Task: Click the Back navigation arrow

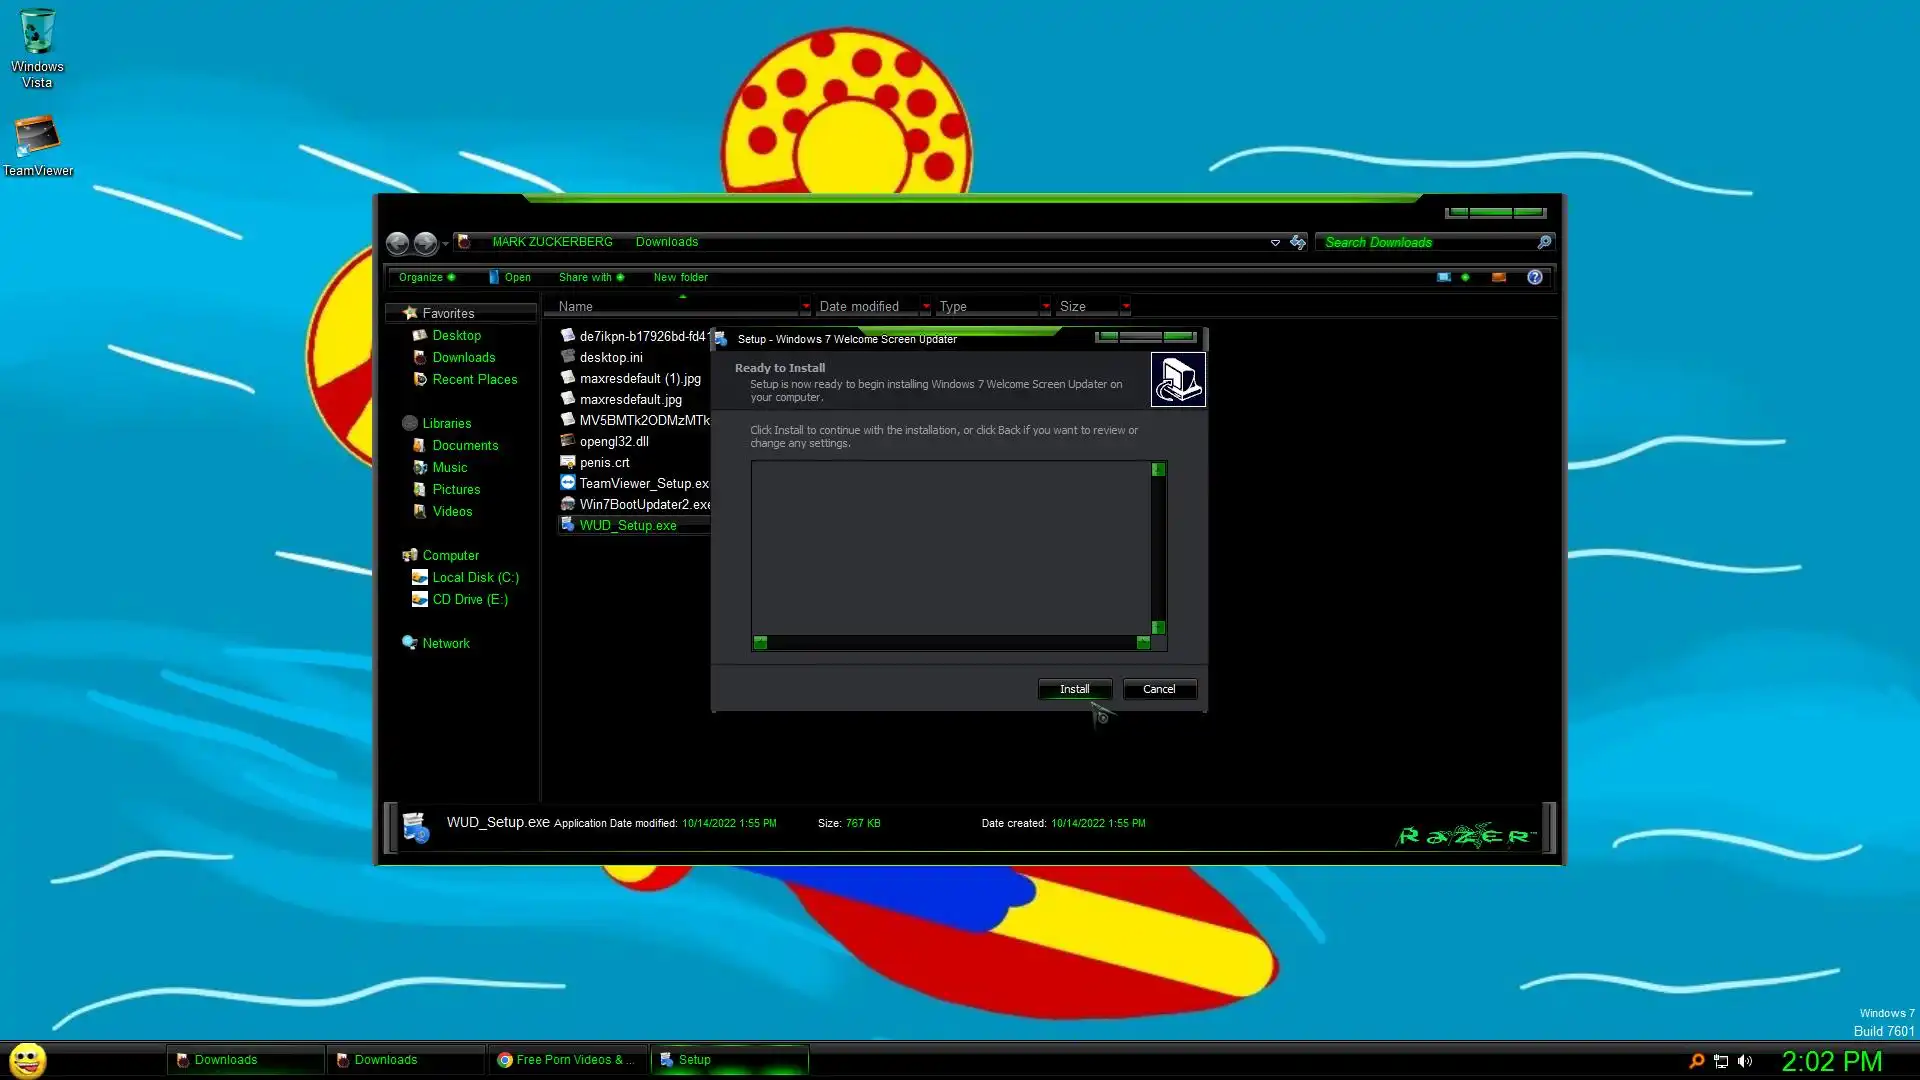Action: pos(397,243)
